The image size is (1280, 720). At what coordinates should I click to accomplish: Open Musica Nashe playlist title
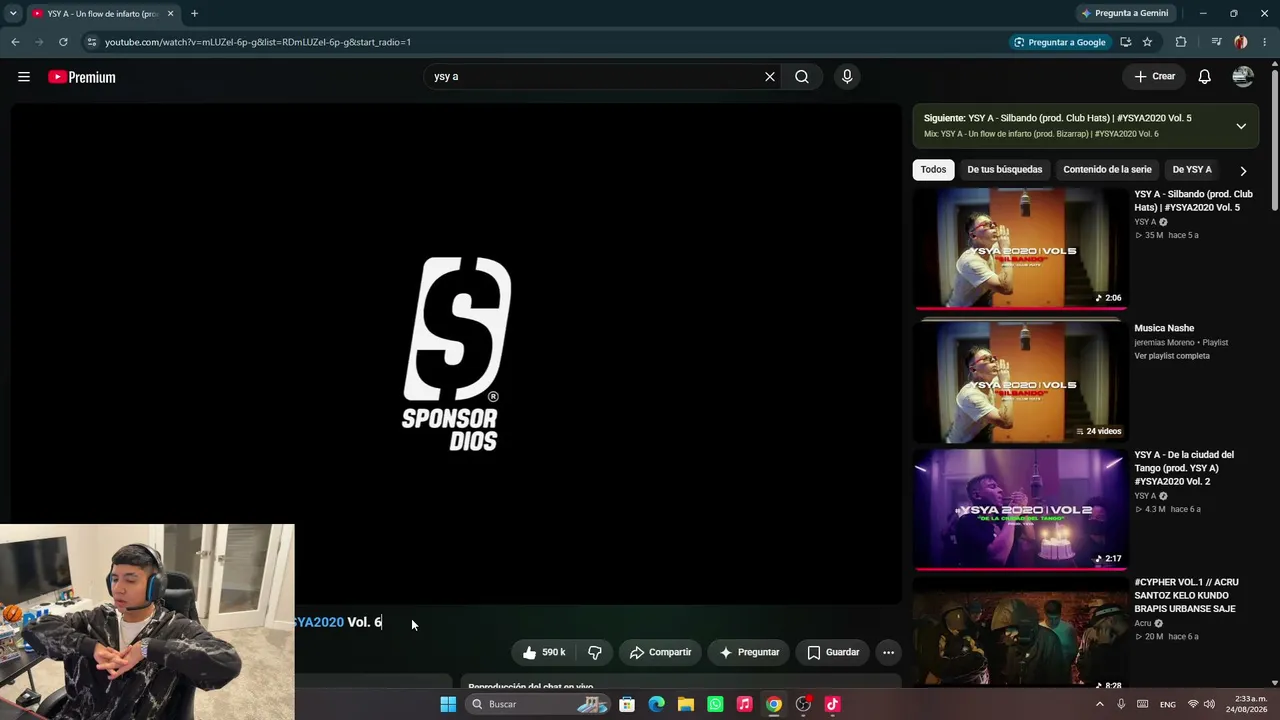point(1164,328)
